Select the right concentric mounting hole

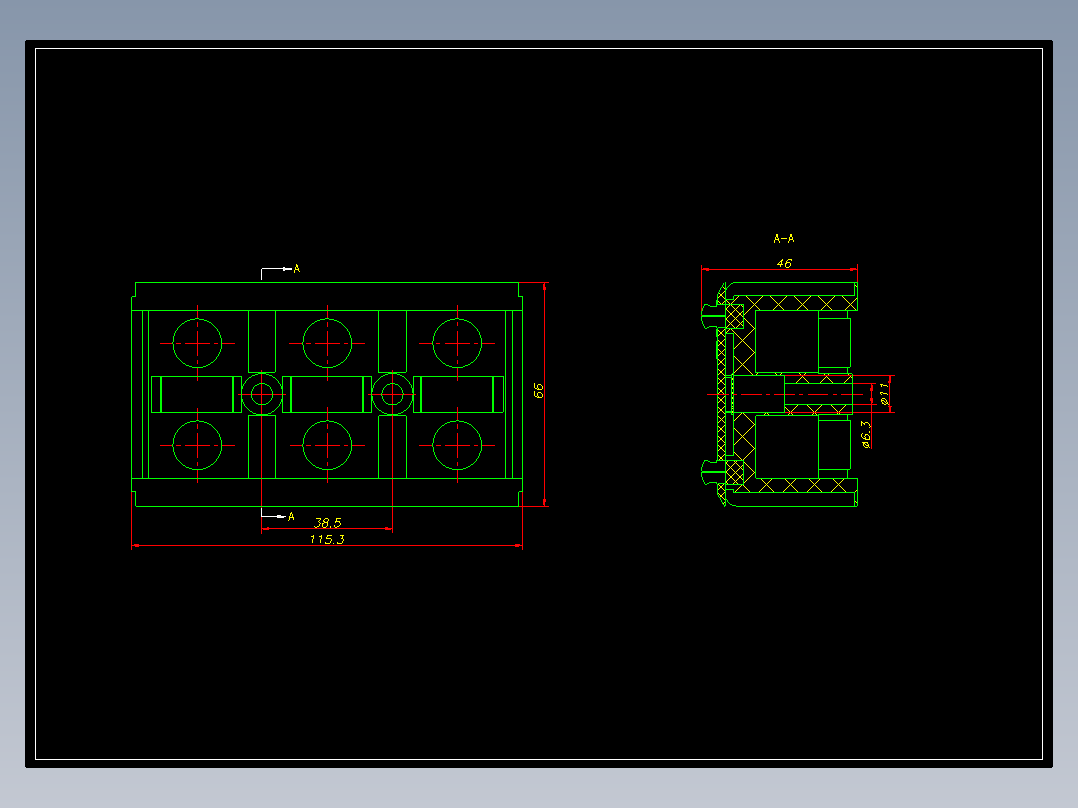click(x=393, y=395)
